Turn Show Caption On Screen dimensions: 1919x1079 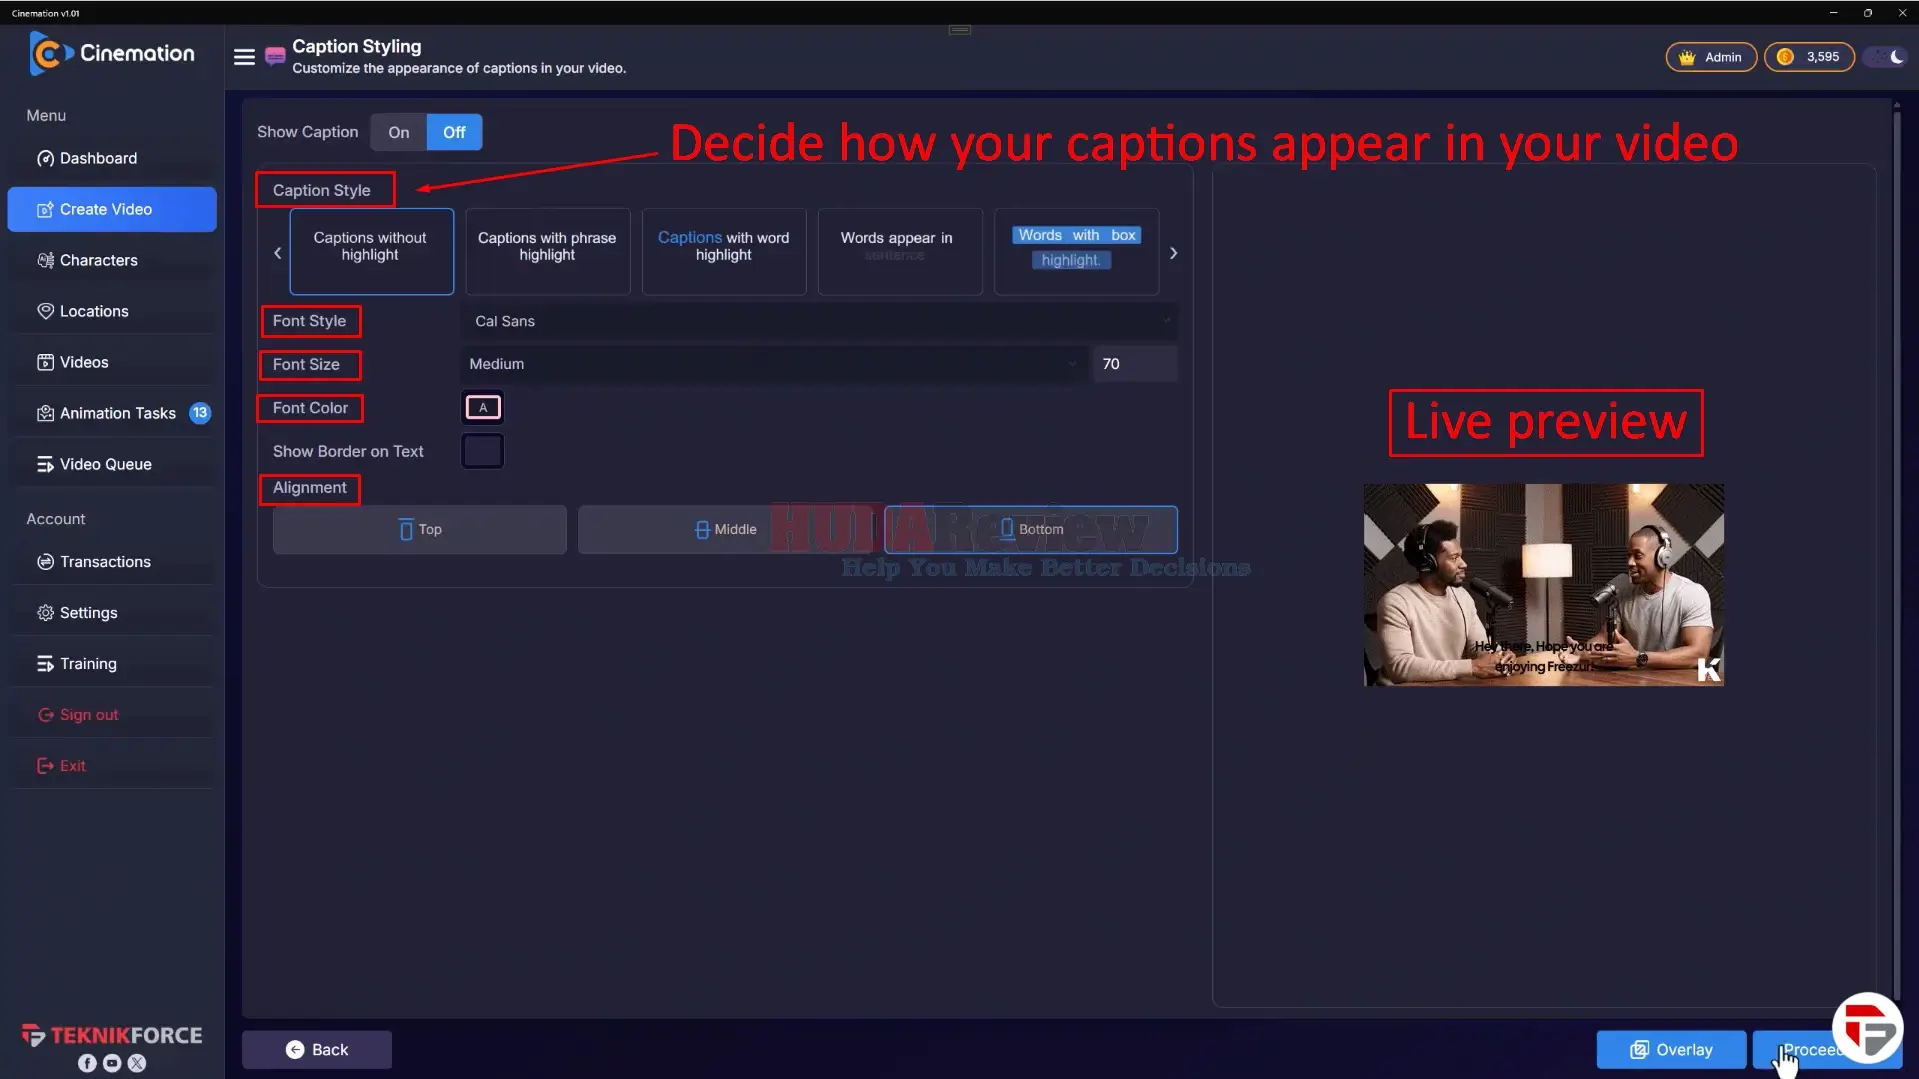399,132
